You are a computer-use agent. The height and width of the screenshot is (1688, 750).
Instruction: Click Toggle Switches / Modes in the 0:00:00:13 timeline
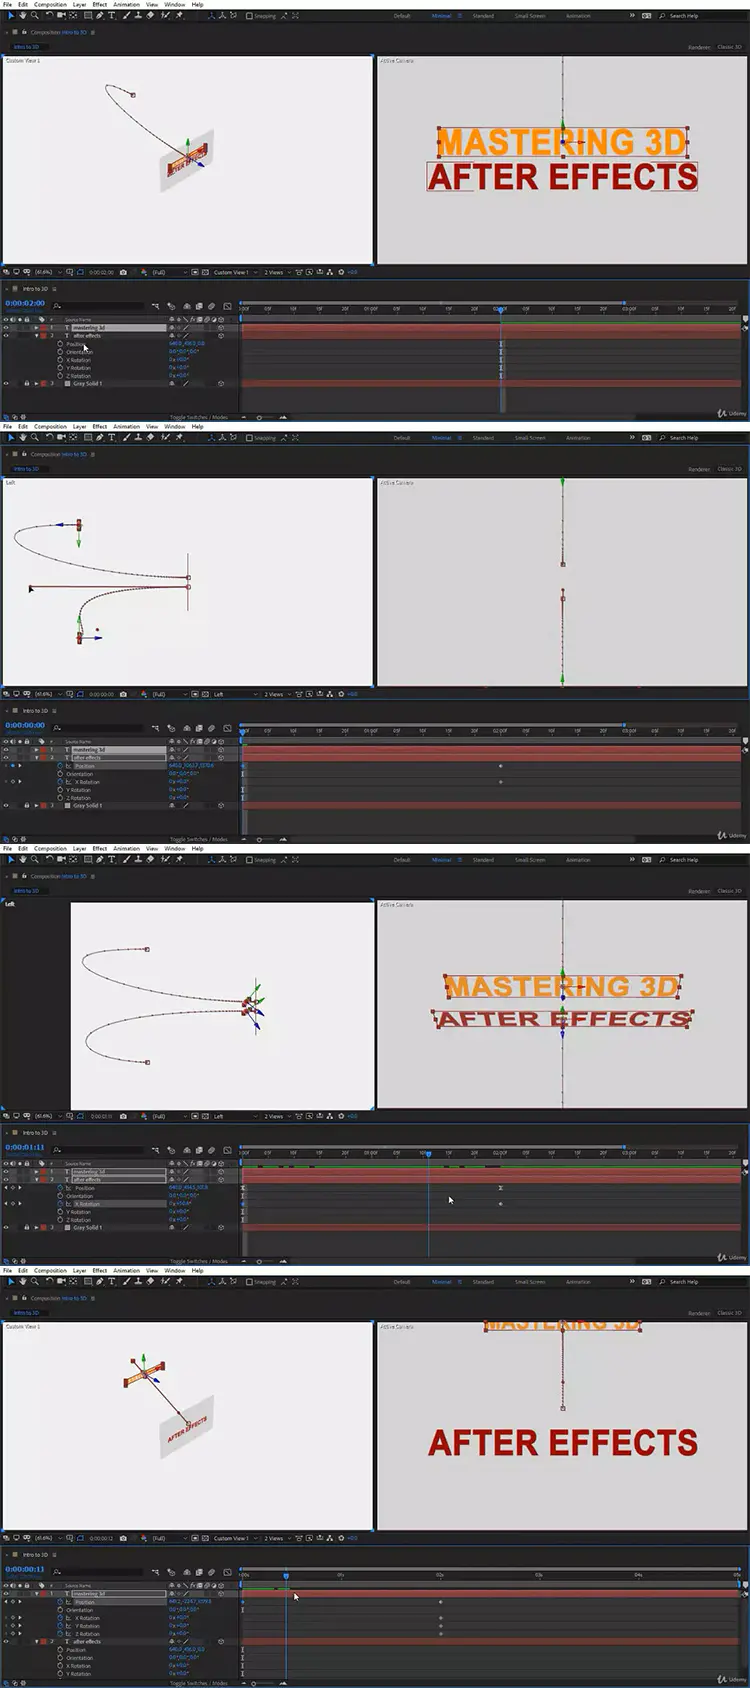[199, 1683]
